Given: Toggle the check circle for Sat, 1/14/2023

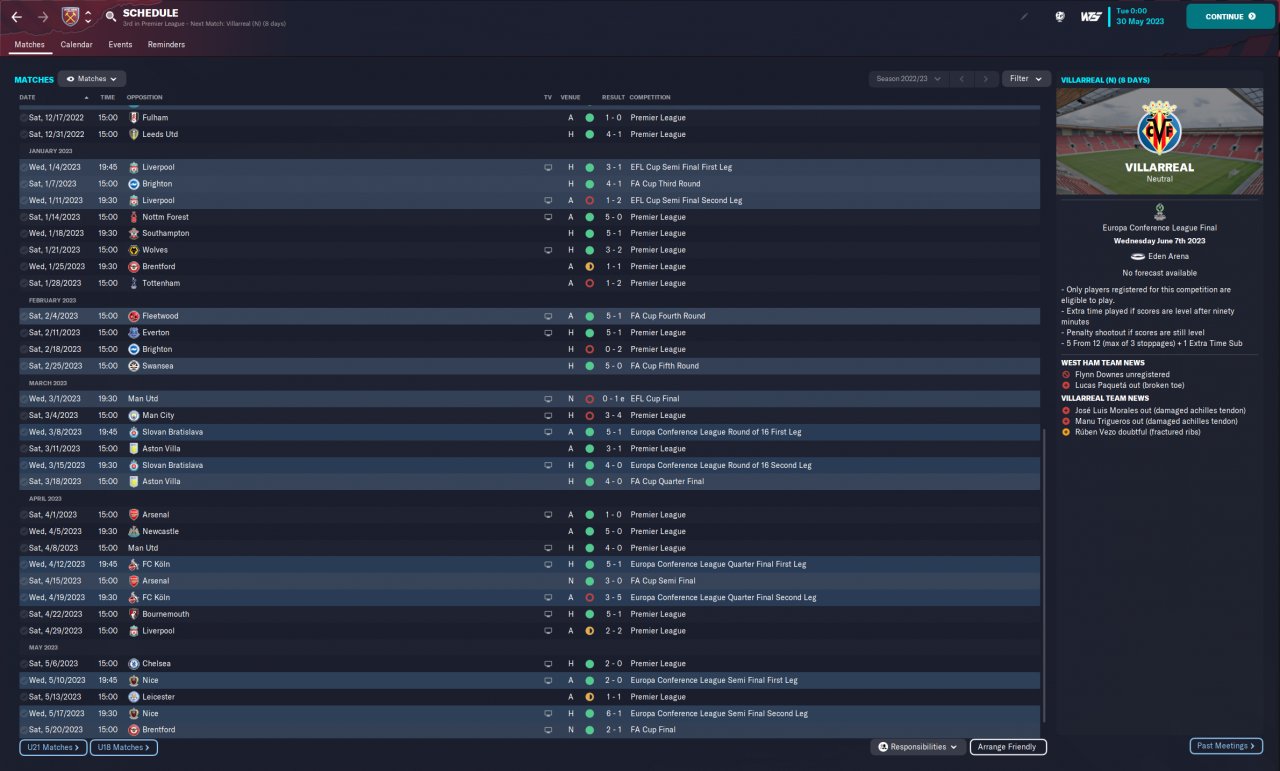Looking at the screenshot, I should click(x=24, y=217).
